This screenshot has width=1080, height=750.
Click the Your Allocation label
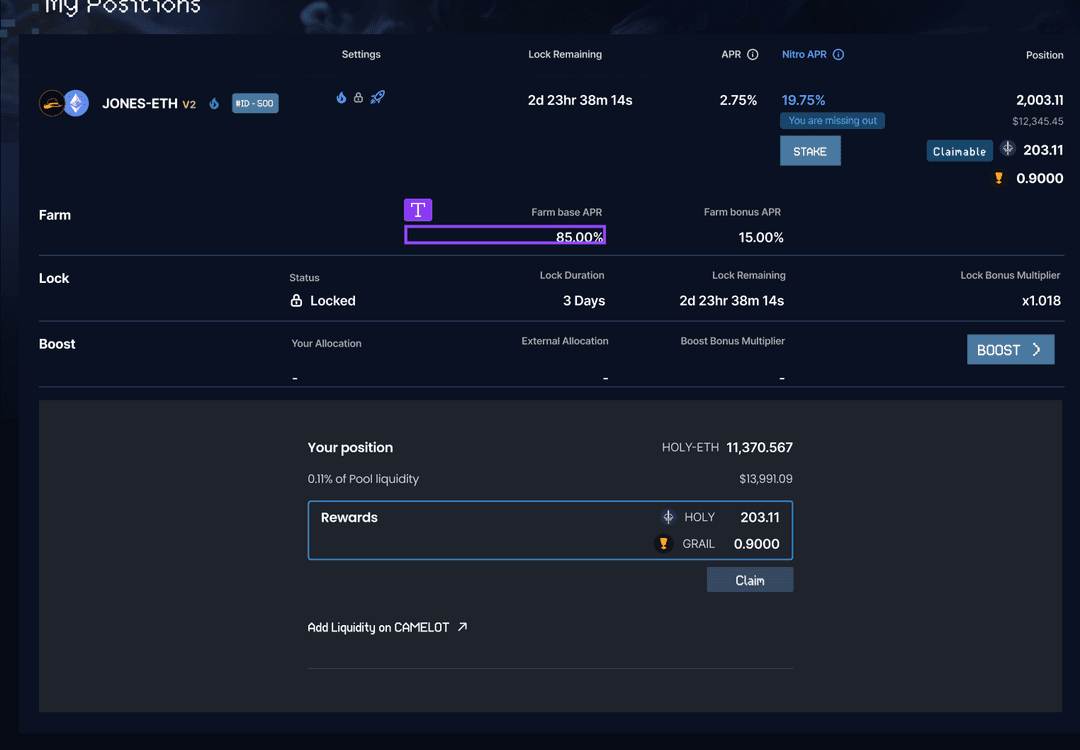click(x=326, y=343)
